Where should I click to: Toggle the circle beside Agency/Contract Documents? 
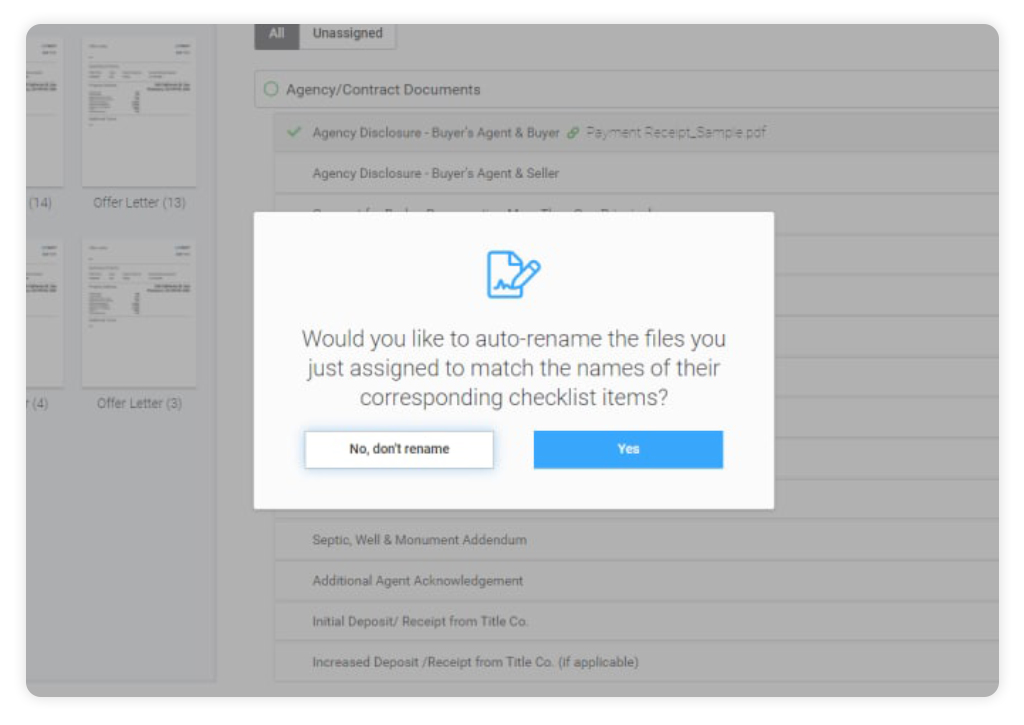tap(270, 90)
